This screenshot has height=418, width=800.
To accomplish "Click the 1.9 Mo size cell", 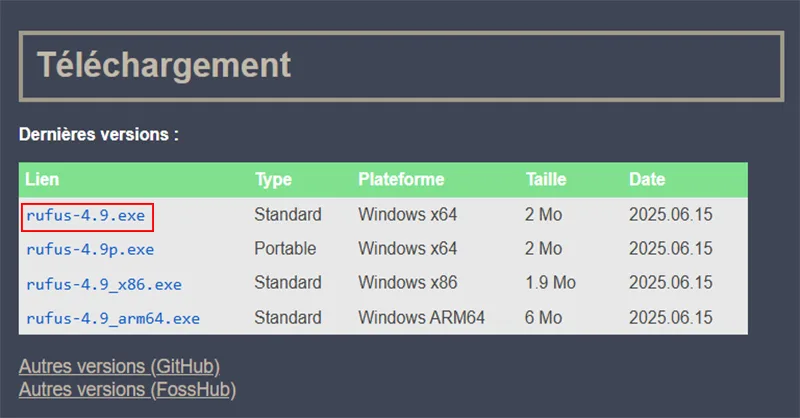I will click(551, 282).
